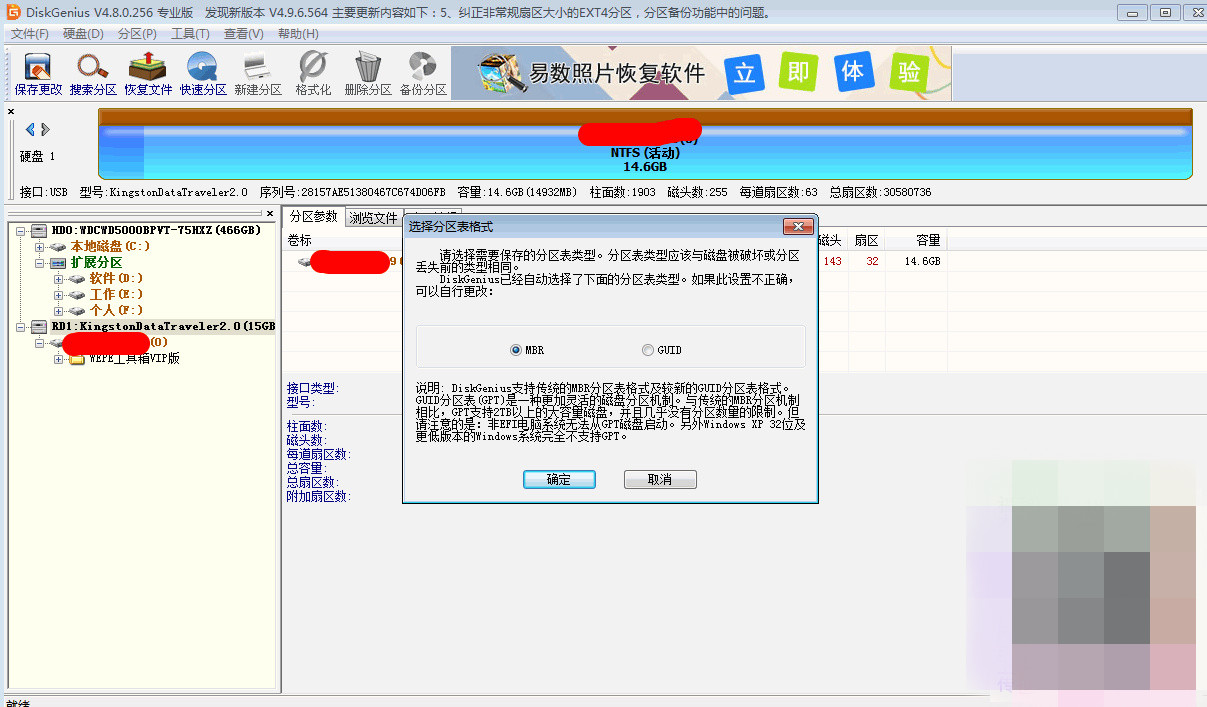Select the 软件 (D:) tree item

pos(116,278)
